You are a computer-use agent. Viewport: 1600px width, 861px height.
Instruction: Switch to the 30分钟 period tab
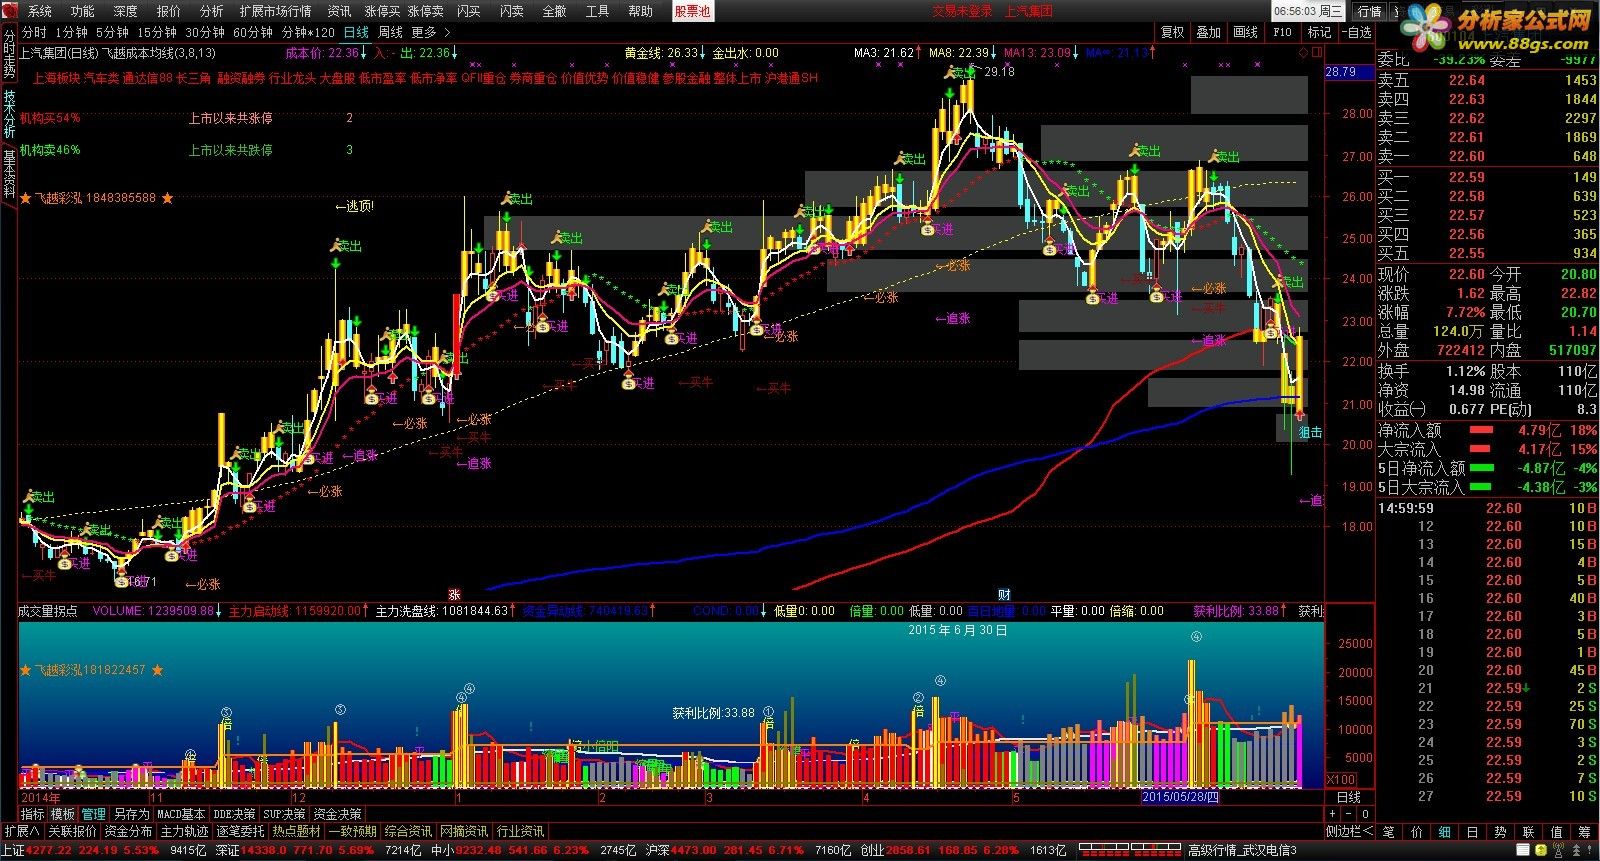pos(205,32)
